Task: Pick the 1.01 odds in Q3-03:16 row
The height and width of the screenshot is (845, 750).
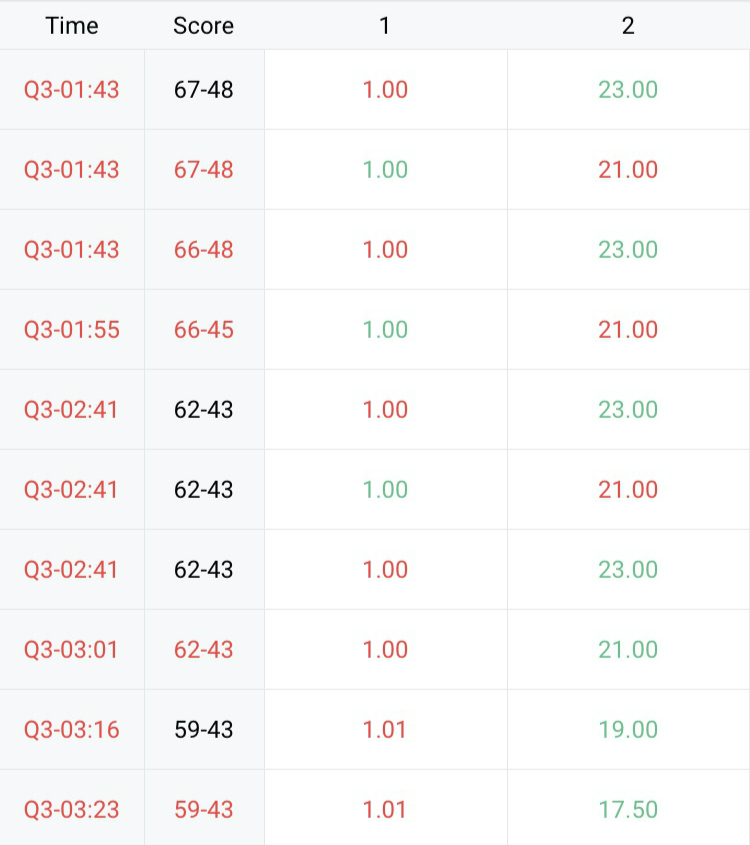Action: (385, 730)
